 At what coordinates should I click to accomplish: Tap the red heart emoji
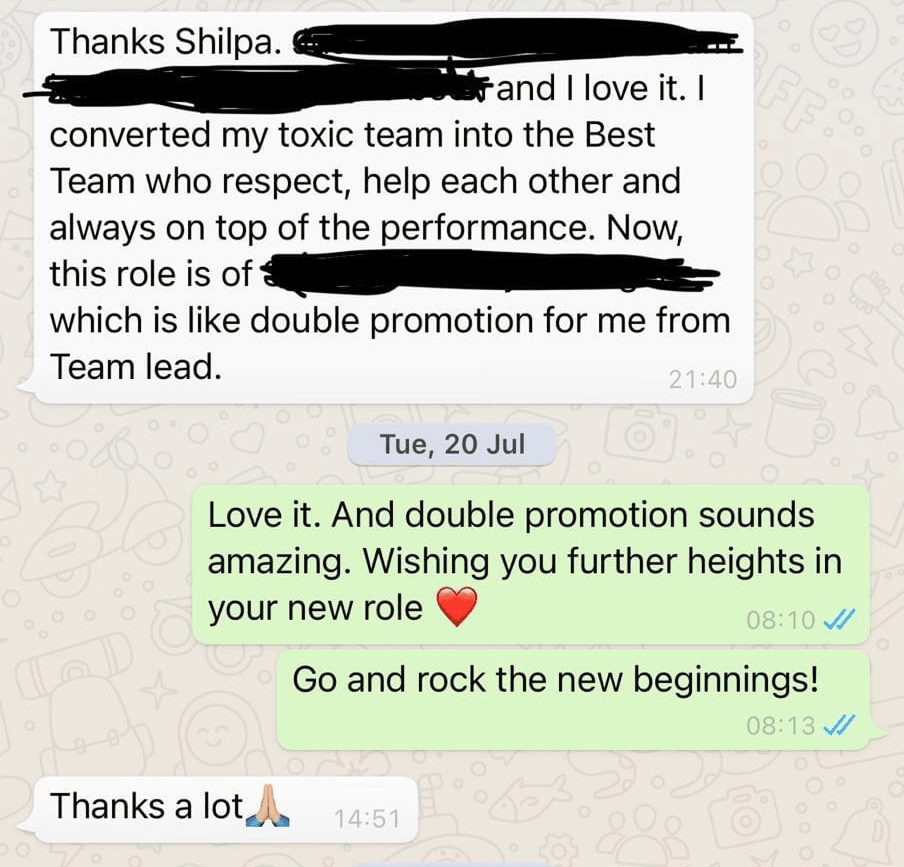click(x=457, y=606)
